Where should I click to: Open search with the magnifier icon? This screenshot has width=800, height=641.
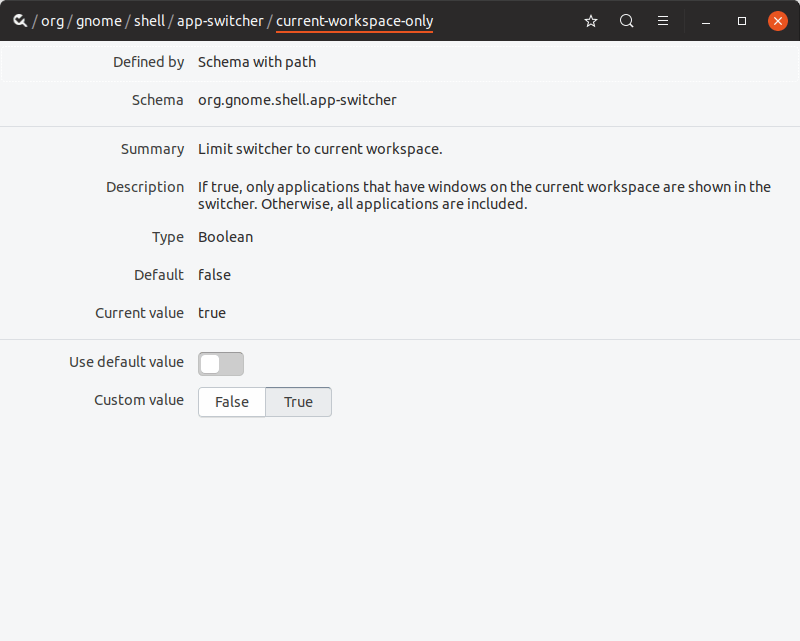pos(627,21)
